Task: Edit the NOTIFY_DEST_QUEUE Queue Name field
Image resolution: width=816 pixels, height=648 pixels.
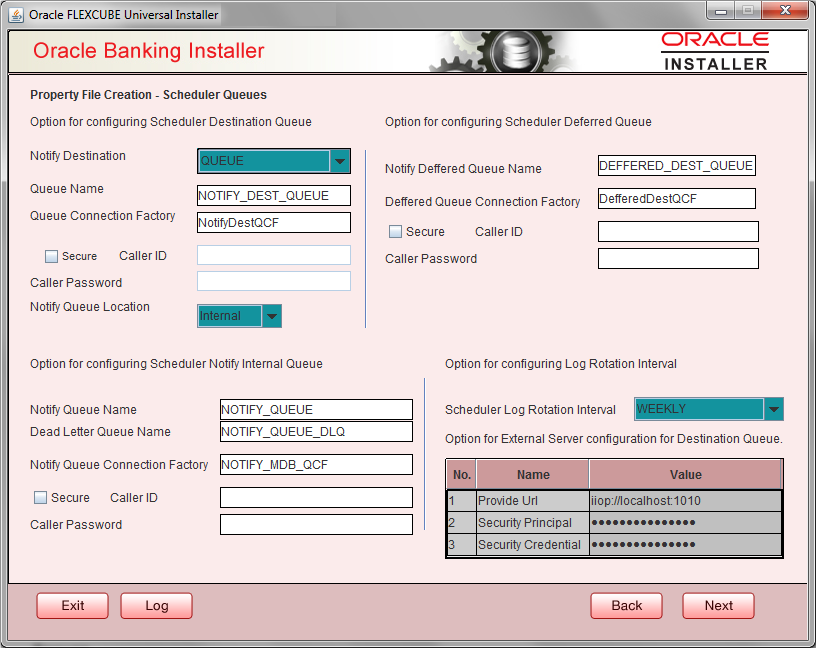Action: tap(273, 195)
